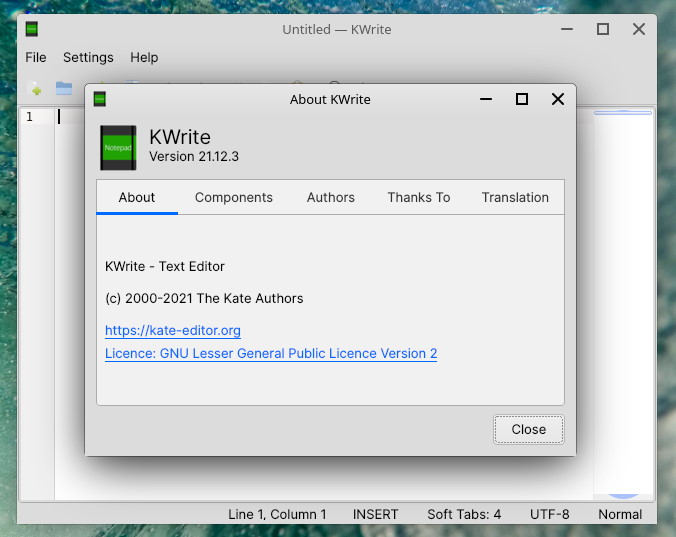Click the Open file folder icon
676x537 pixels.
pyautogui.click(x=64, y=88)
